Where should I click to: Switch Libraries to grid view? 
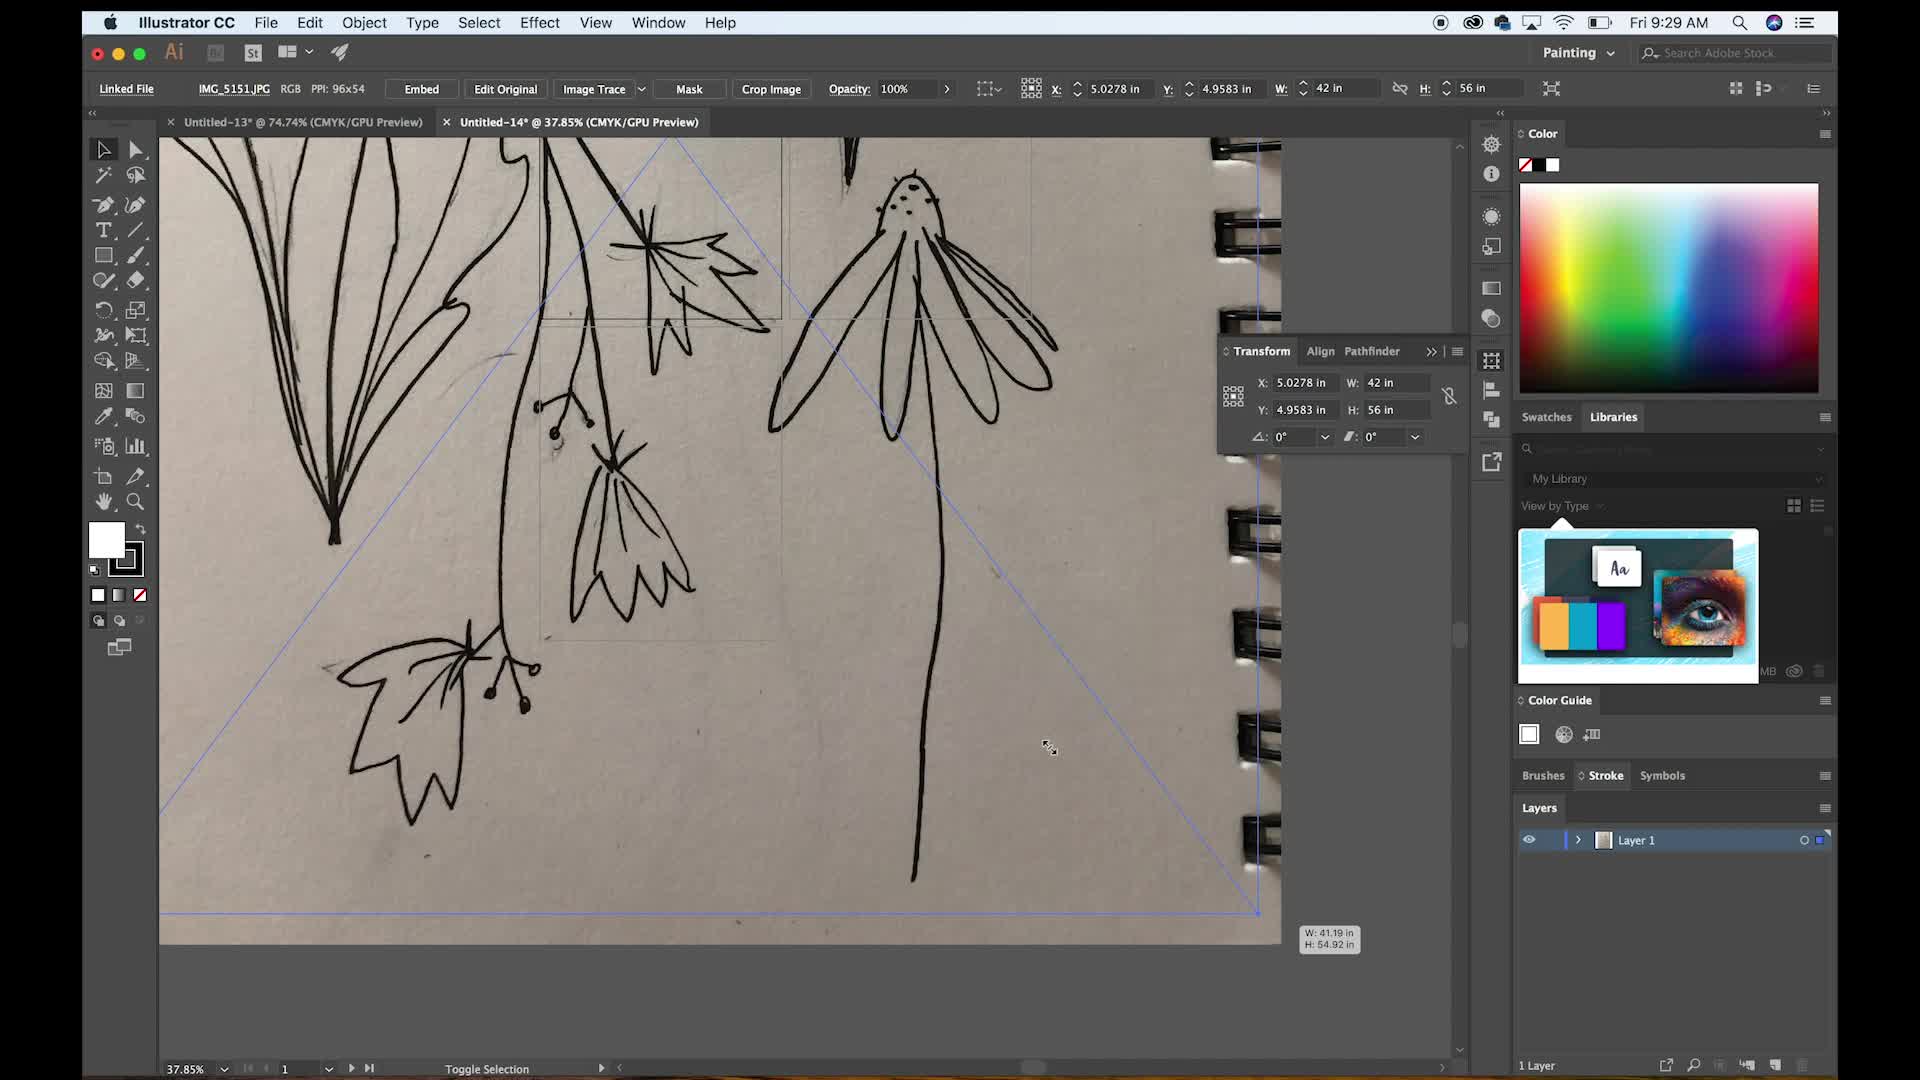pyautogui.click(x=1794, y=506)
